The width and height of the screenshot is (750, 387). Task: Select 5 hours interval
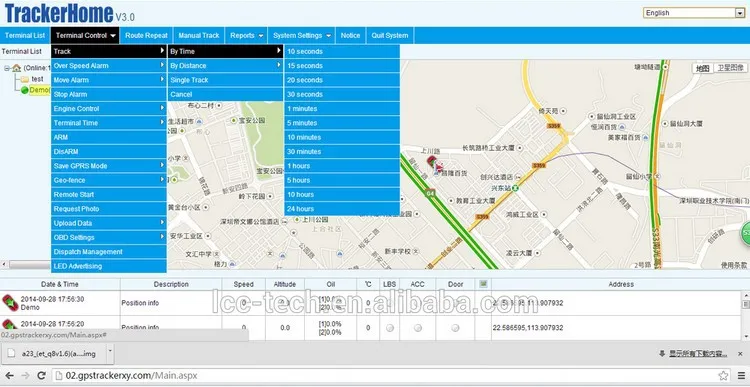pyautogui.click(x=342, y=180)
